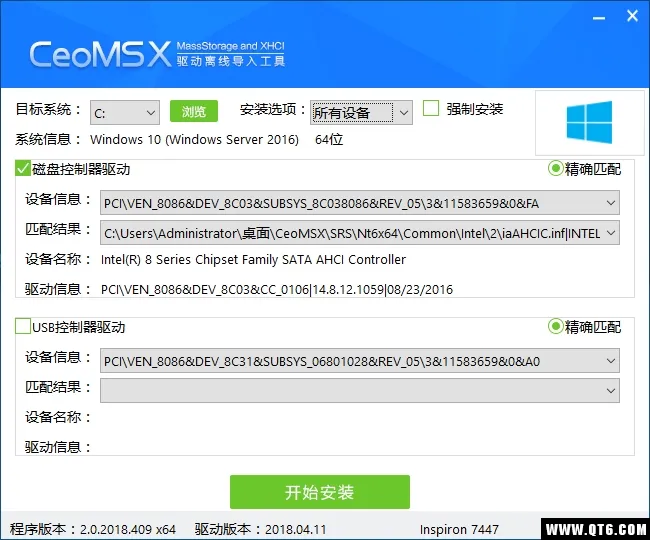The image size is (650, 540).
Task: Open the 目标系统 C: drive dropdown
Action: [x=125, y=113]
